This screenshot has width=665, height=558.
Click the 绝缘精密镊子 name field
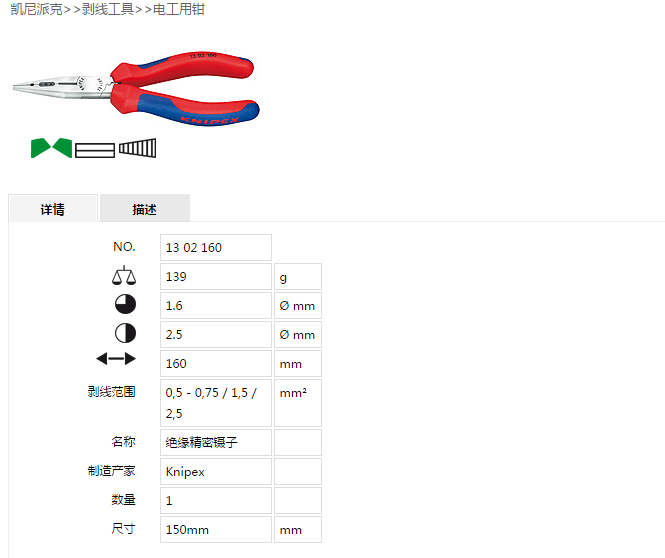click(216, 442)
